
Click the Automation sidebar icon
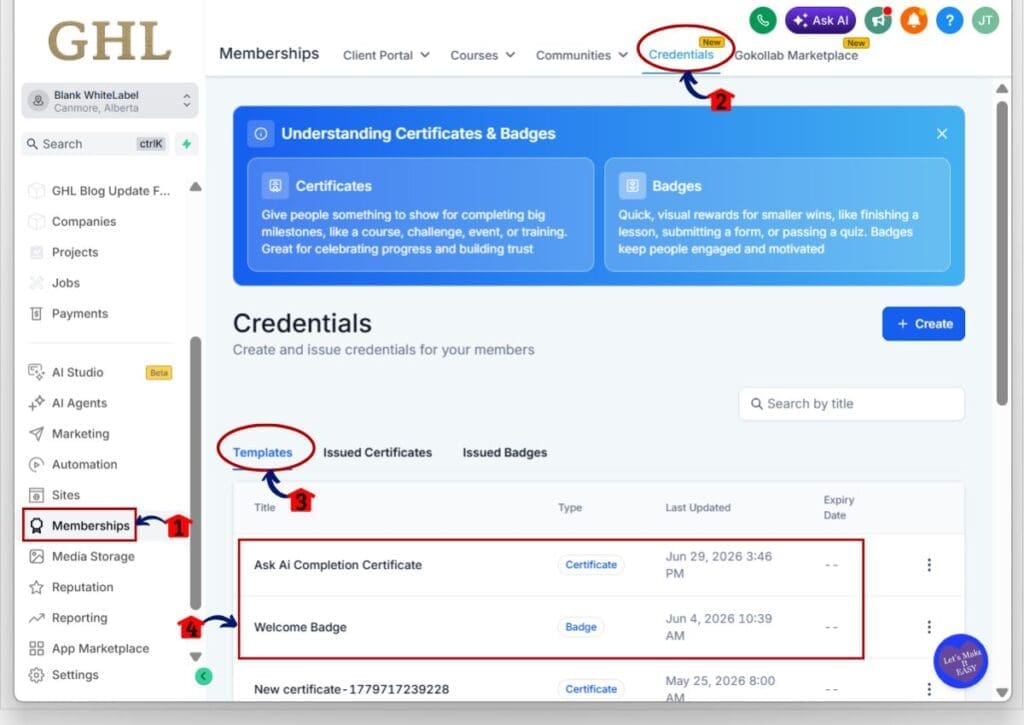[x=37, y=464]
